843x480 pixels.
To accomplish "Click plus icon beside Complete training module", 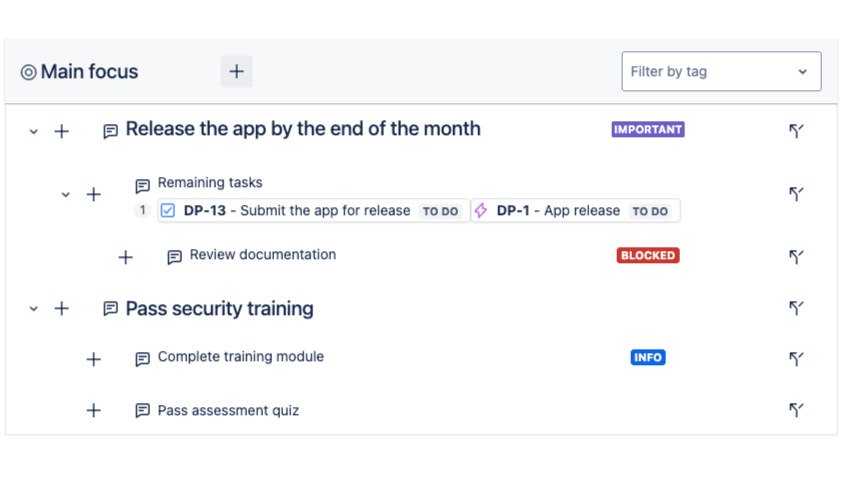I will coord(94,359).
